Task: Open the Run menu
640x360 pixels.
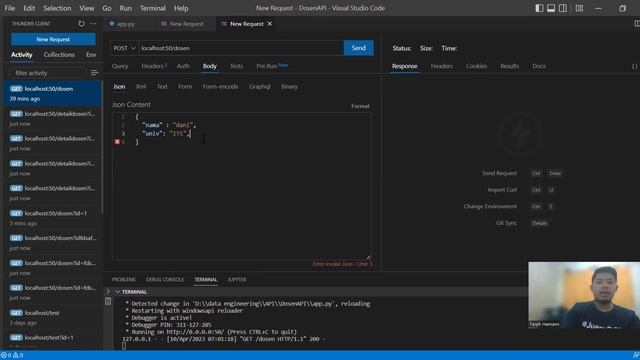Action: (x=126, y=8)
